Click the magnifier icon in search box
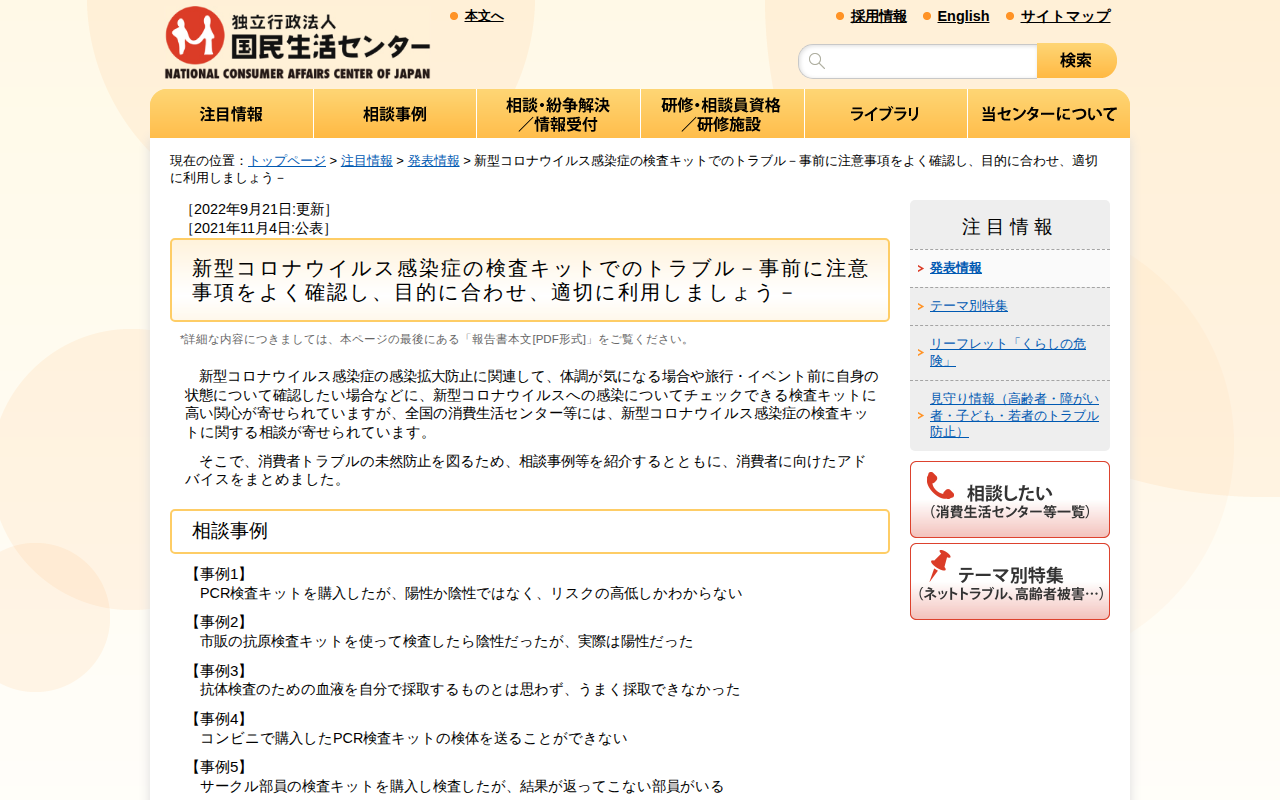Image resolution: width=1280 pixels, height=800 pixels. (817, 61)
